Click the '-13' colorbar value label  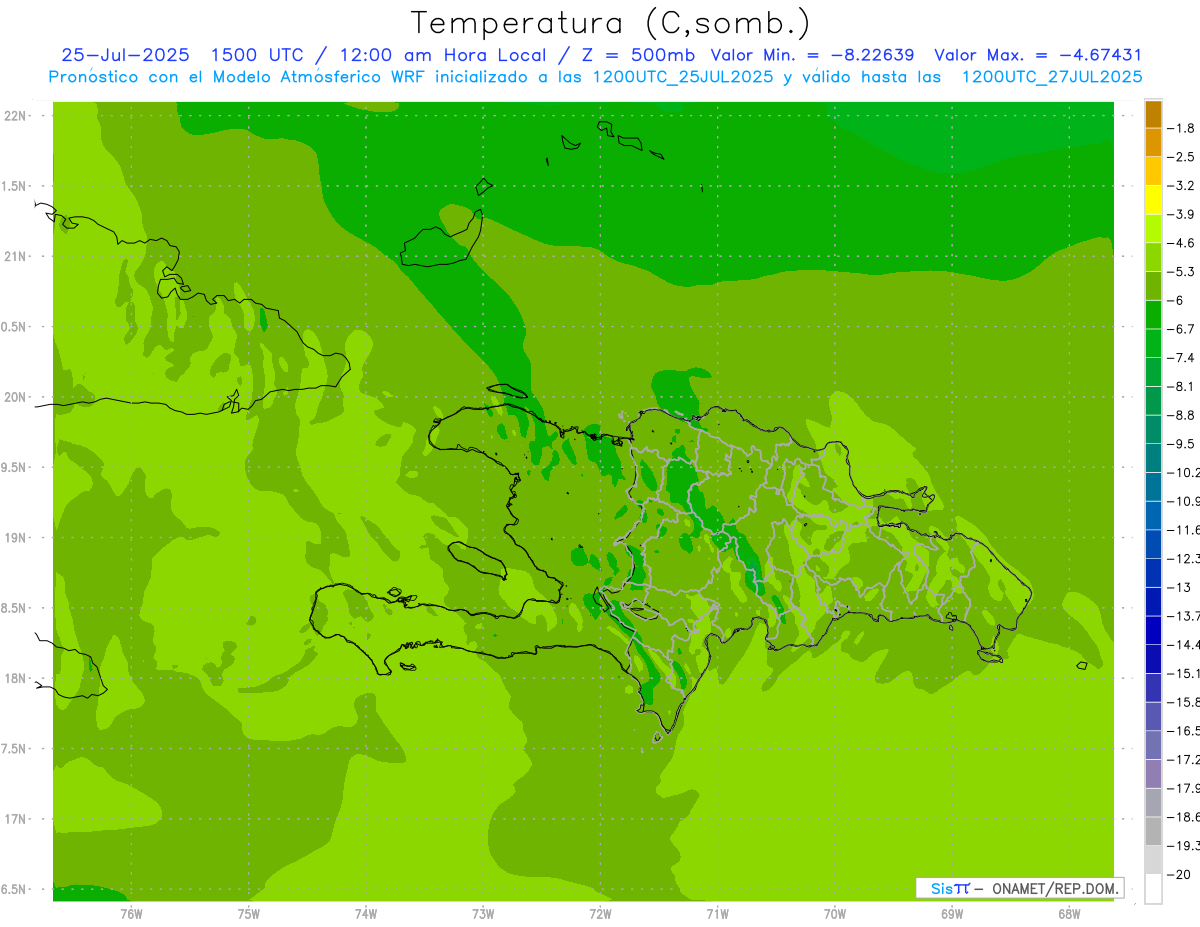tap(1178, 587)
